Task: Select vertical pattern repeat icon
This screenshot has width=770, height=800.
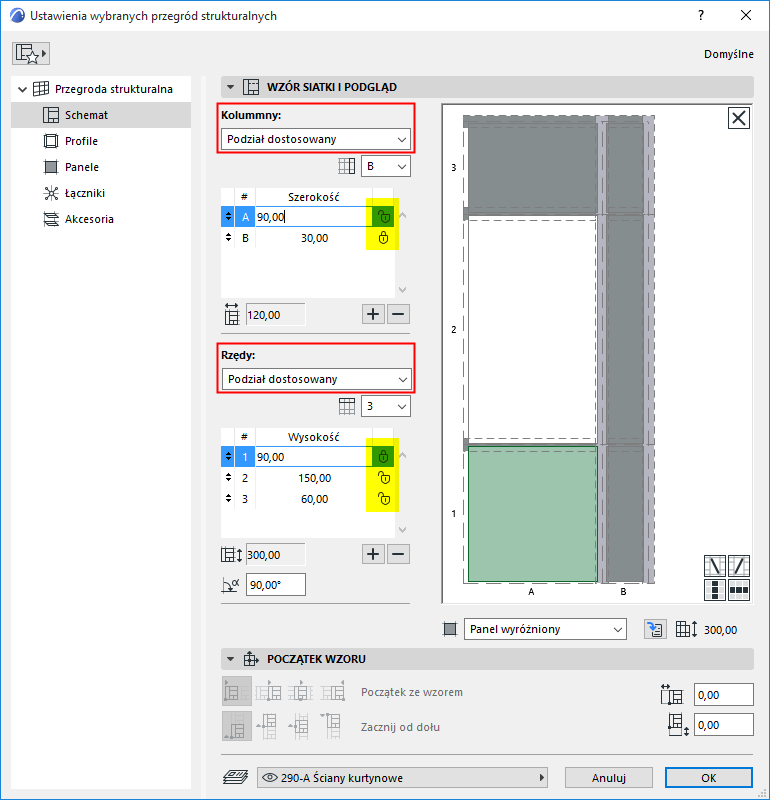Action: (715, 590)
